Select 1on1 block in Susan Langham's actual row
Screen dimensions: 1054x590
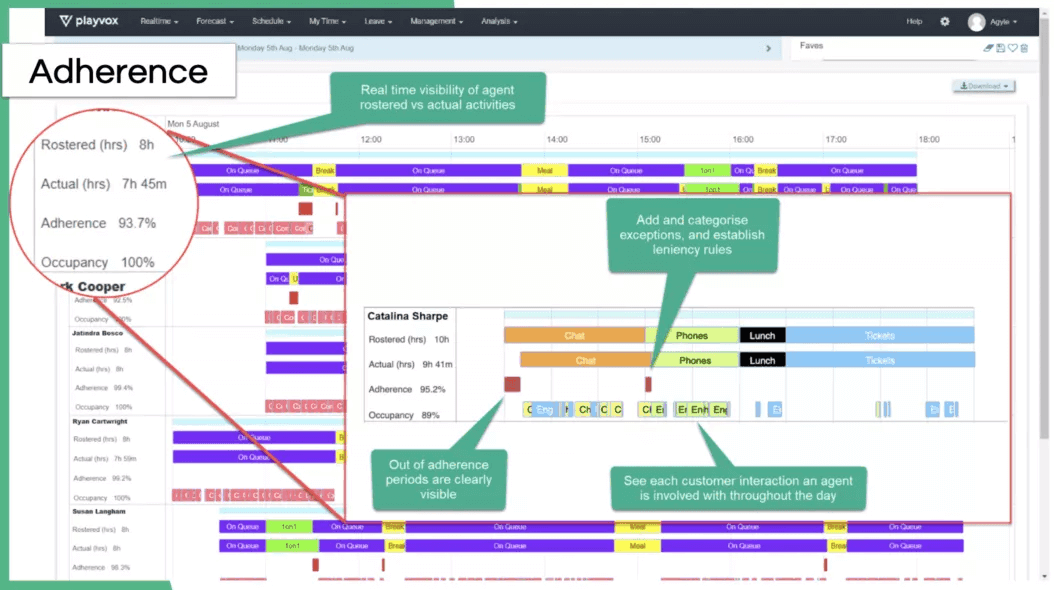click(x=292, y=546)
